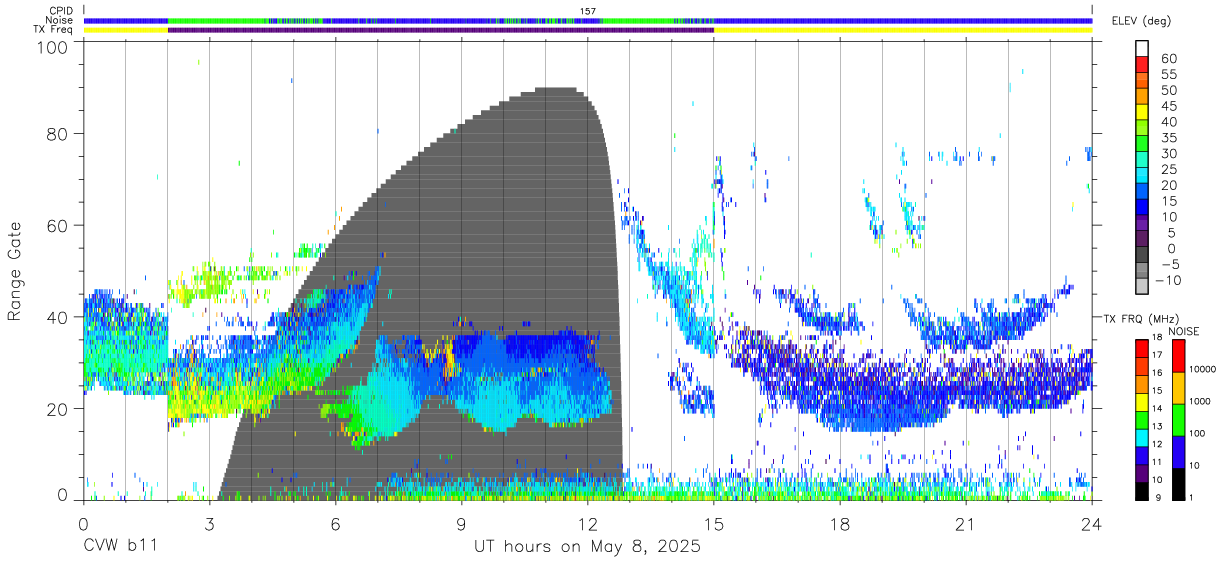
Task: Select the 21 tick label on the UT hours axis
Action: [965, 524]
